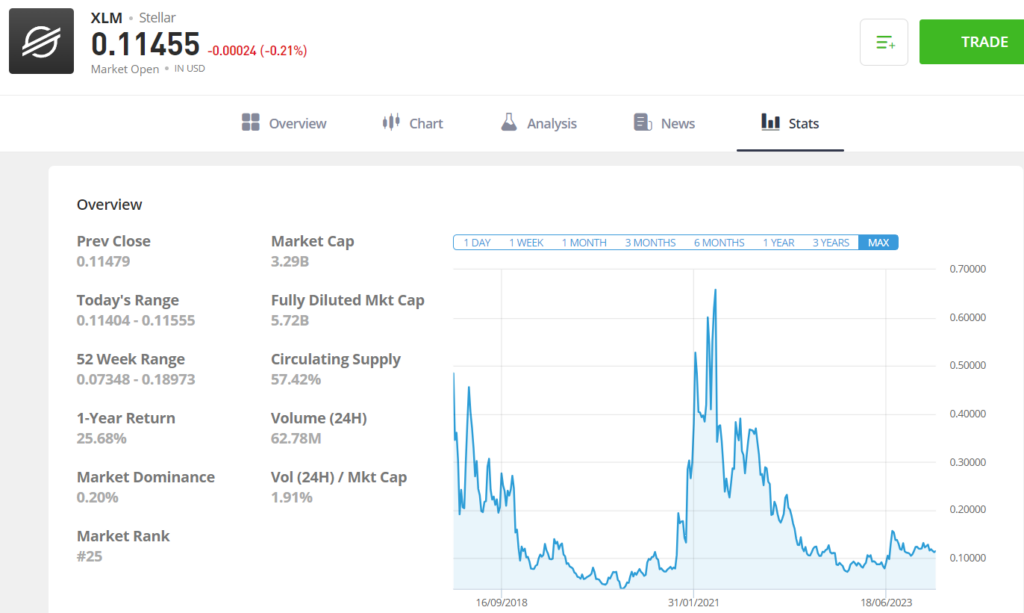Click the Market Open status text

(125, 69)
